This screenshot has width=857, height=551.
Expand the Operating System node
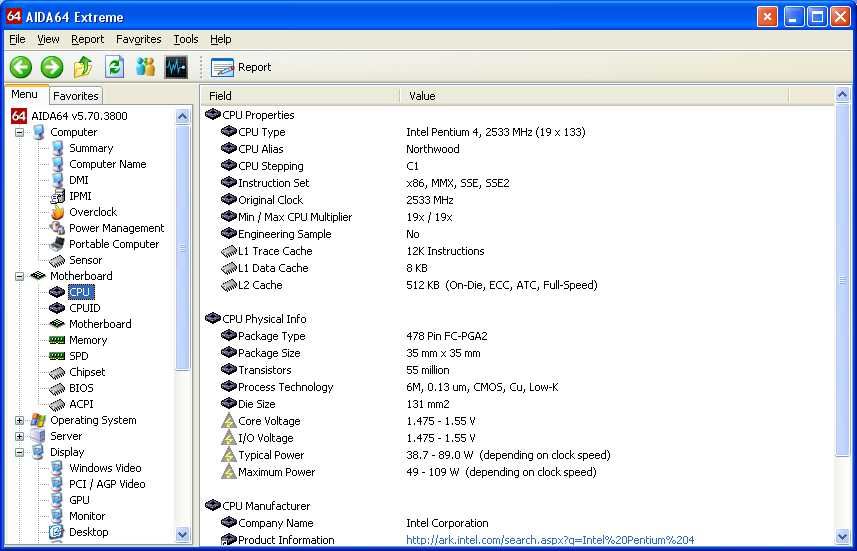point(20,420)
